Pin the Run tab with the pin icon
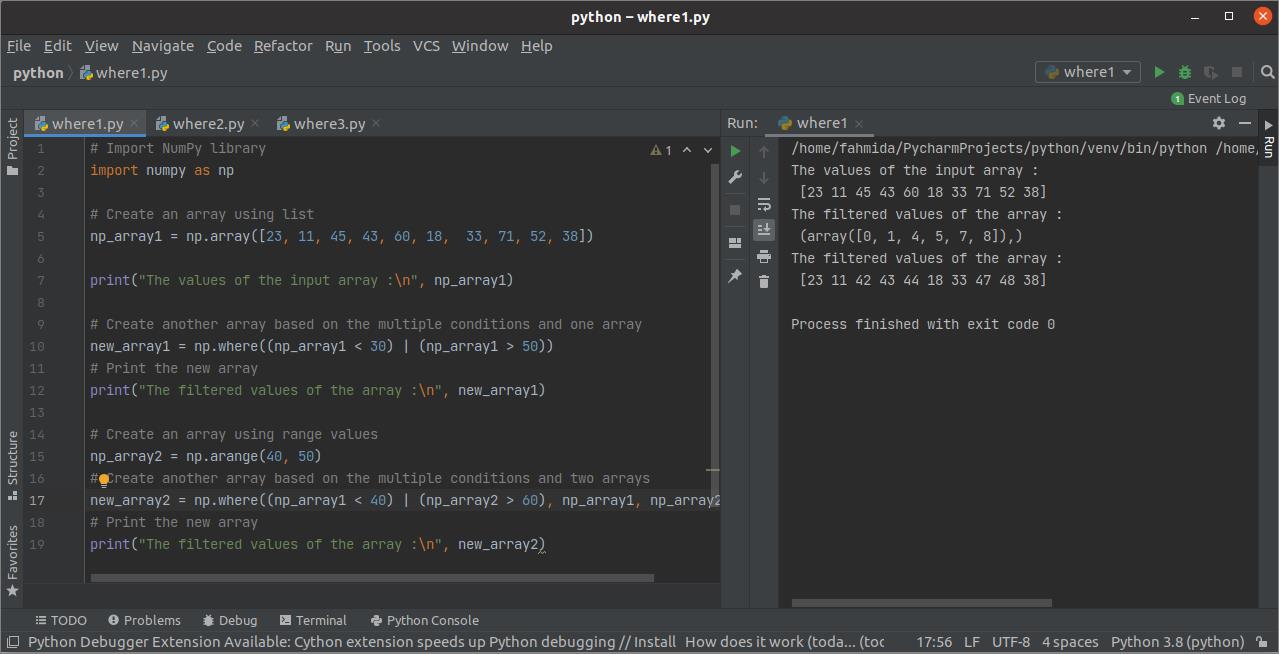1279x654 pixels. coord(735,276)
